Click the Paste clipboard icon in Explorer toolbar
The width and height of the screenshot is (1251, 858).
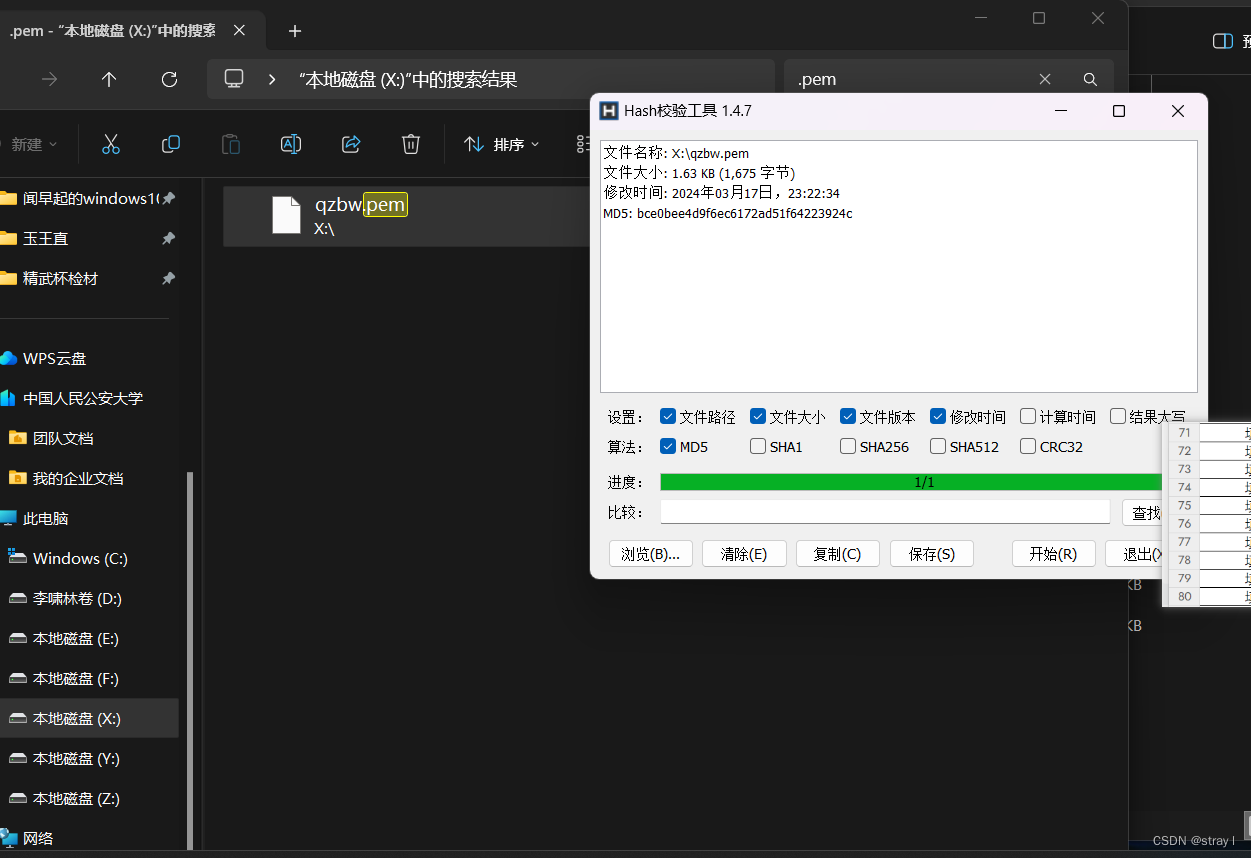point(231,145)
